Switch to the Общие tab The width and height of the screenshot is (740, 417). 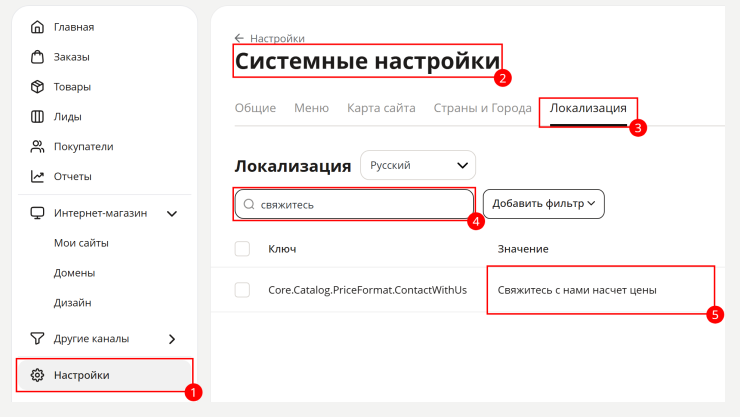(255, 108)
